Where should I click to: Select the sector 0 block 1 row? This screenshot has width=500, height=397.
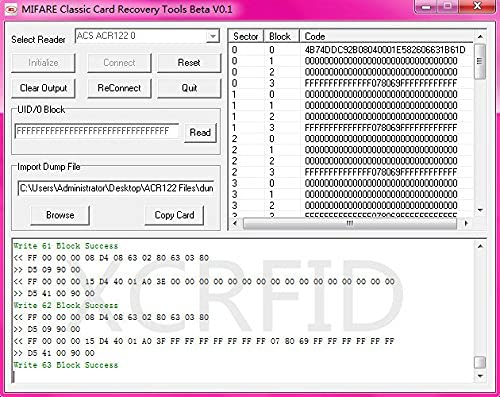[x=351, y=61]
